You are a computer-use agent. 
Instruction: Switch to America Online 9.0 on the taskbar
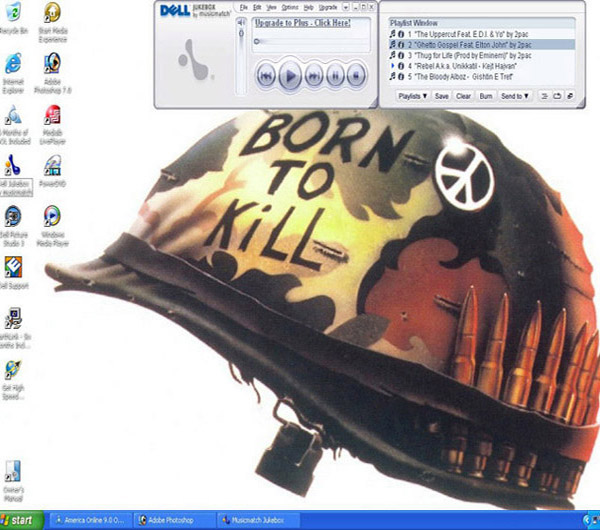click(90, 520)
